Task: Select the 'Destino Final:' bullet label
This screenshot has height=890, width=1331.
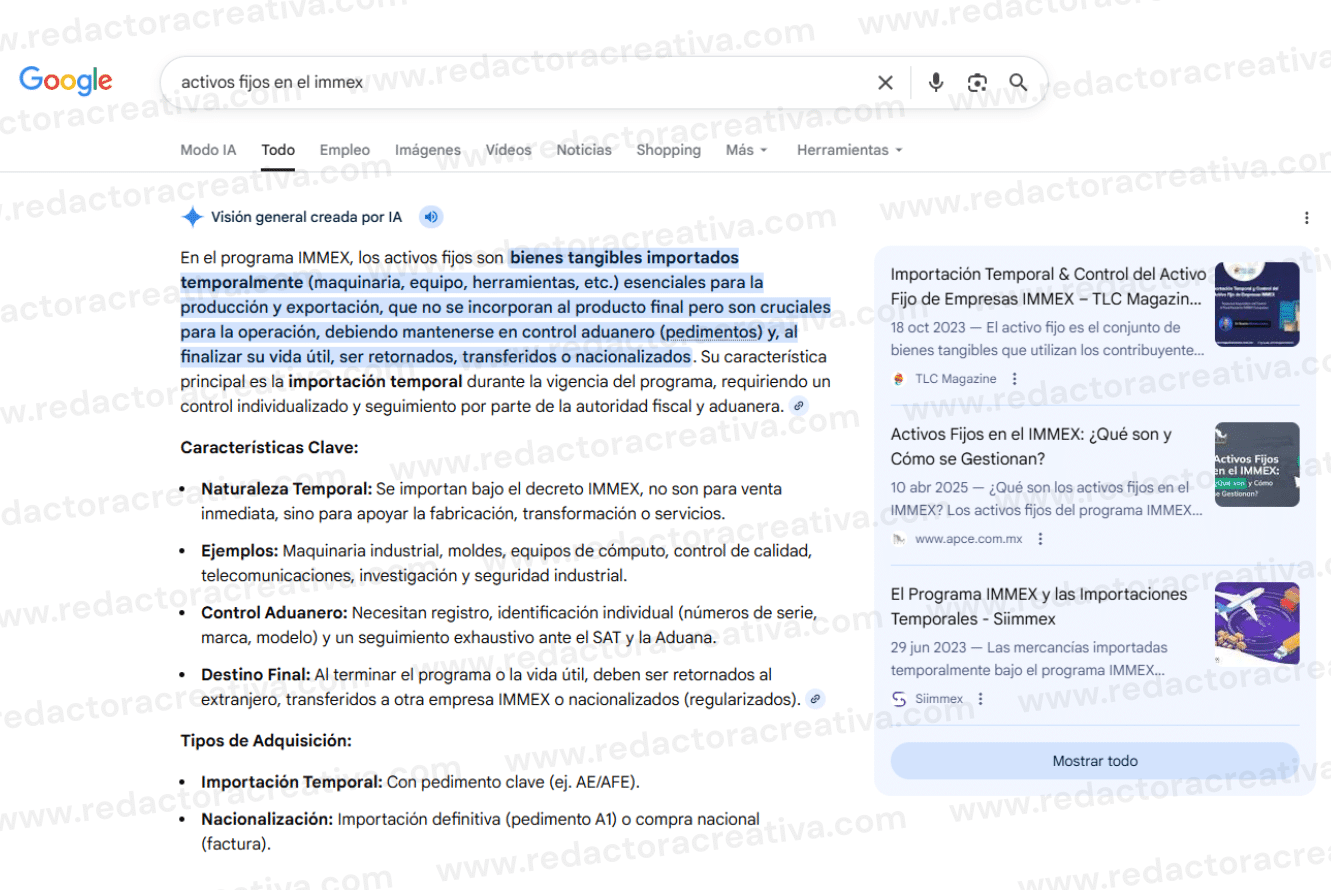Action: tap(256, 675)
